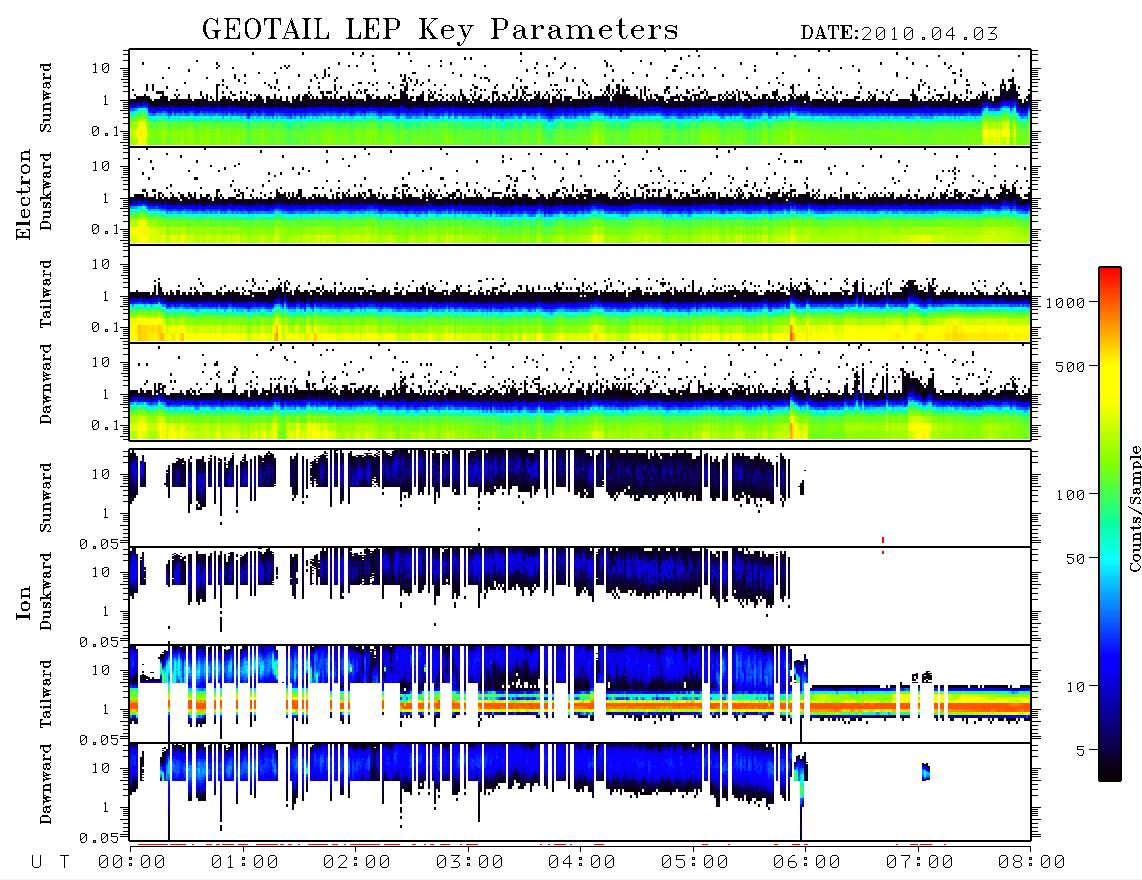Click the '1' tick of Electron Tailward panel

pyautogui.click(x=106, y=296)
